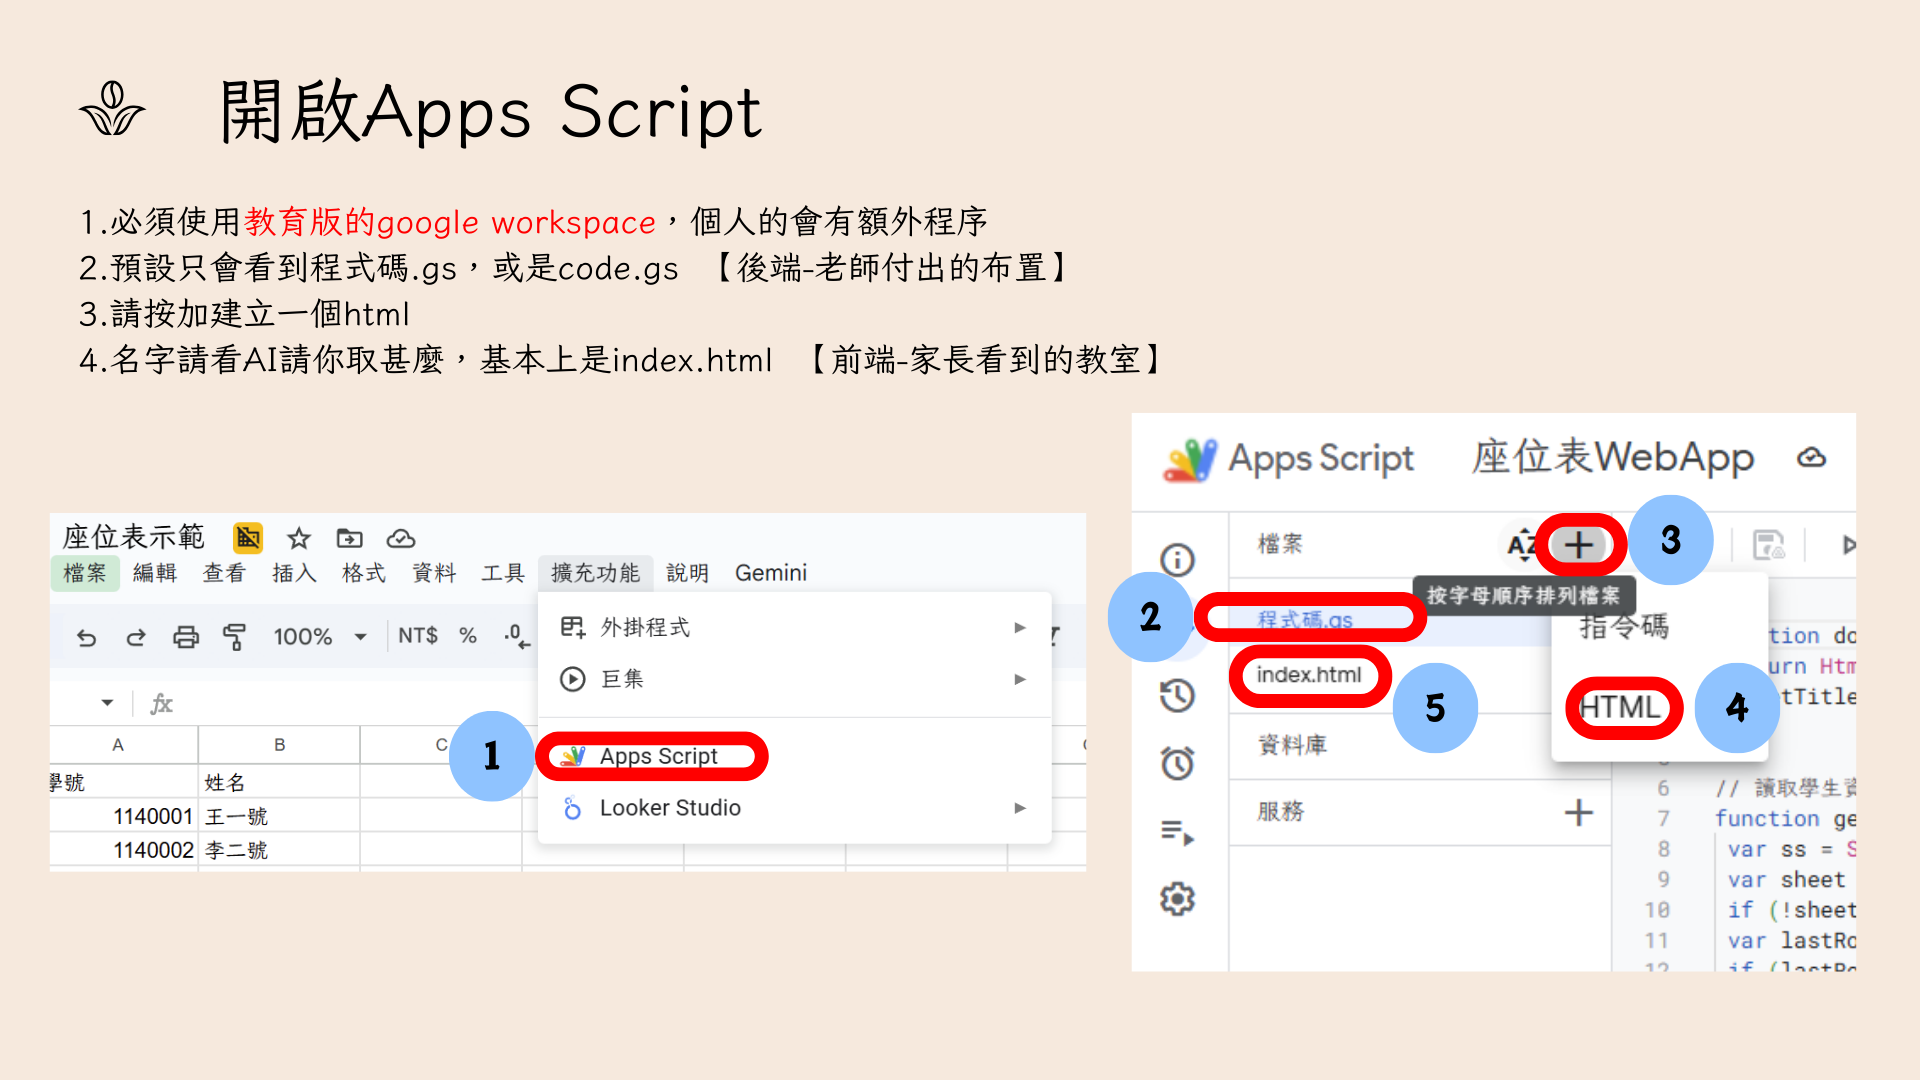Click the AZ sort files alphabetically icon
Screen dimensions: 1920x1080
[1521, 545]
